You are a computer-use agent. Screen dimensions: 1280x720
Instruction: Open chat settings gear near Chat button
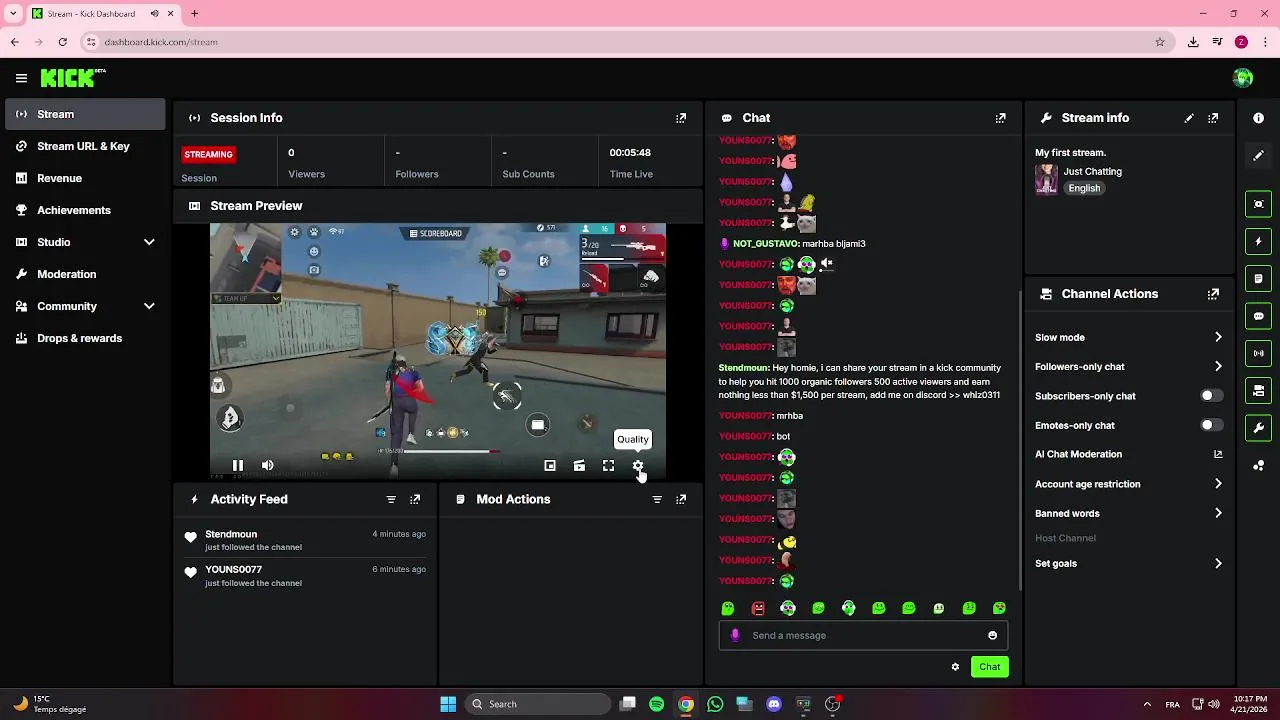tap(955, 667)
